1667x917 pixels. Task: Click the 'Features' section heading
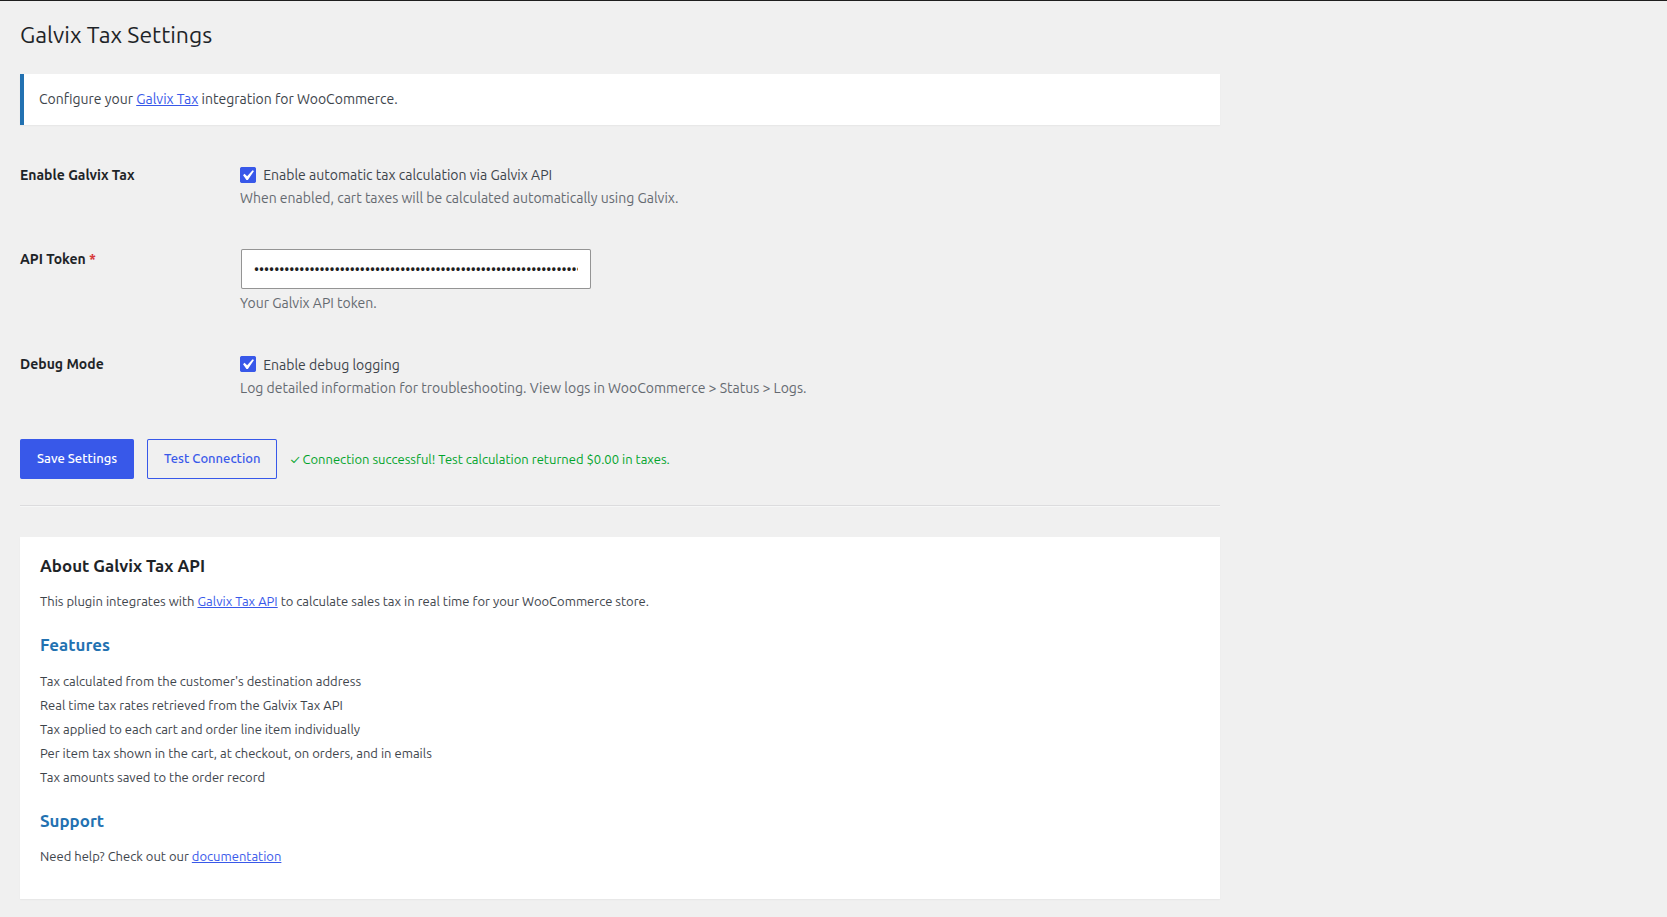[75, 645]
